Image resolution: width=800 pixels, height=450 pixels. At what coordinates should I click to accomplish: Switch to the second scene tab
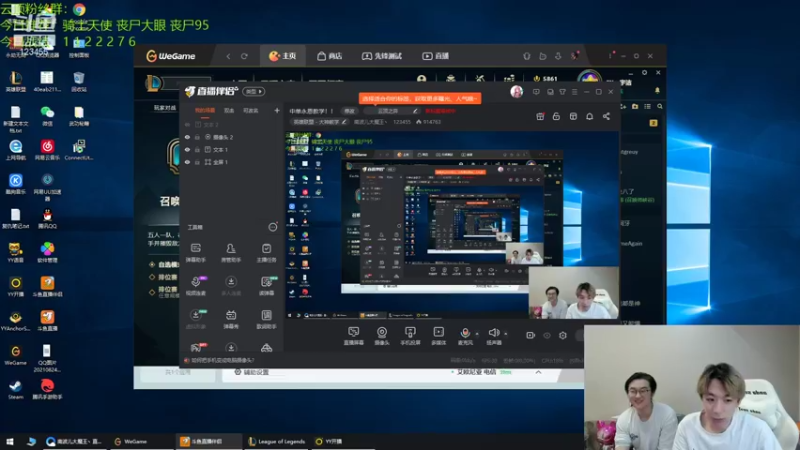click(229, 110)
